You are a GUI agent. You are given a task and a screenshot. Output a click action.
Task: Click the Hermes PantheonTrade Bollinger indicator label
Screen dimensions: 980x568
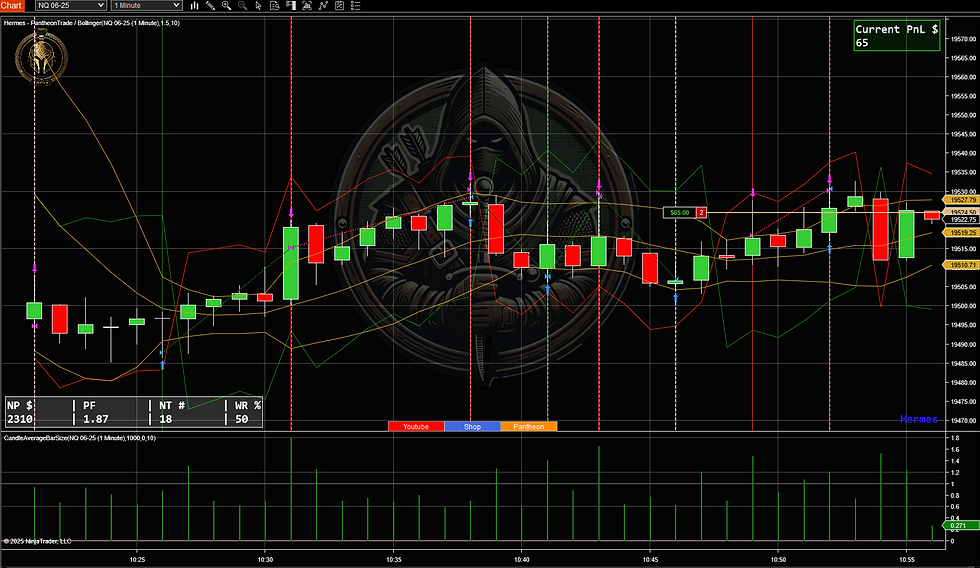(92, 23)
